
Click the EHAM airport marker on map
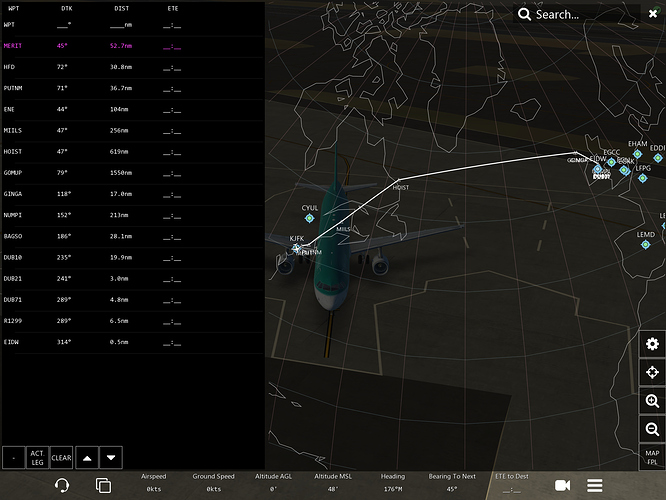637,154
